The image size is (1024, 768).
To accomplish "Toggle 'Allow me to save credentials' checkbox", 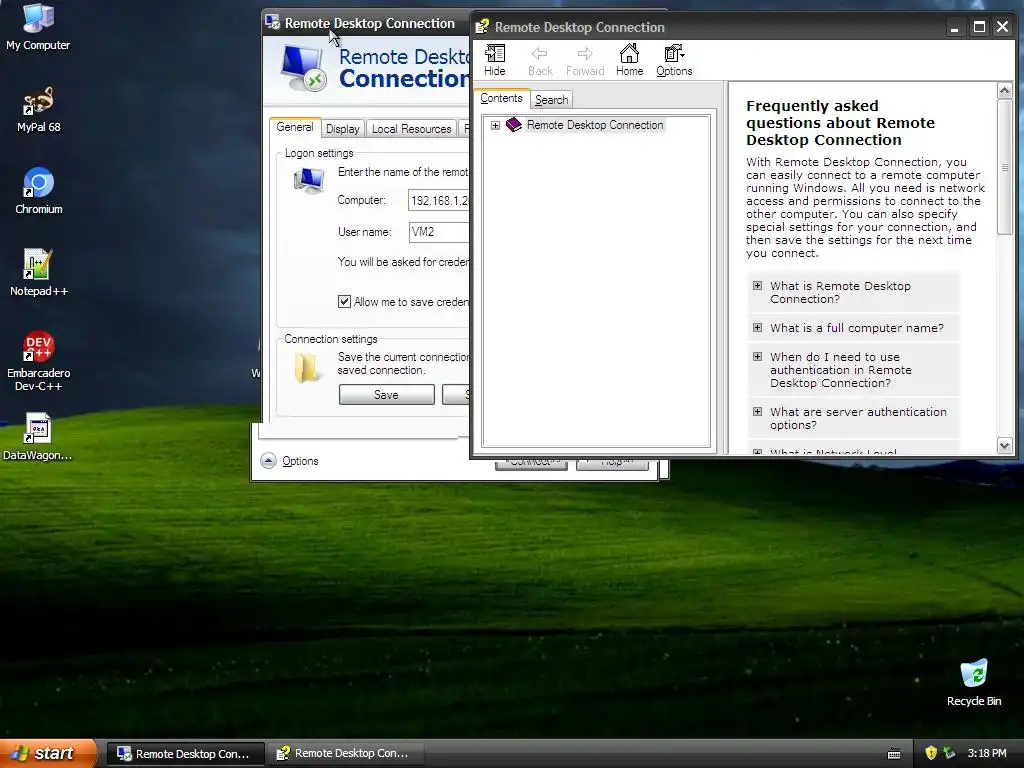I will [x=344, y=302].
